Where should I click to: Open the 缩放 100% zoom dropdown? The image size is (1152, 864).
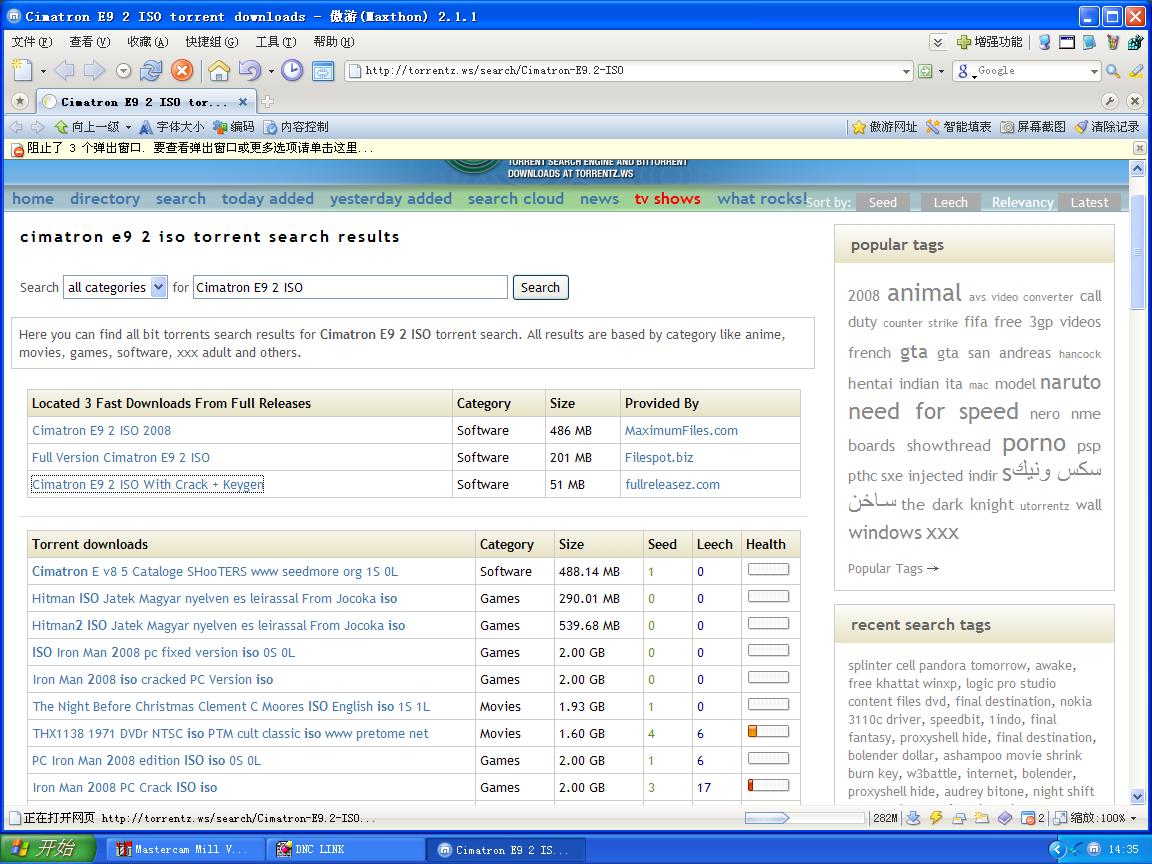coord(1132,818)
